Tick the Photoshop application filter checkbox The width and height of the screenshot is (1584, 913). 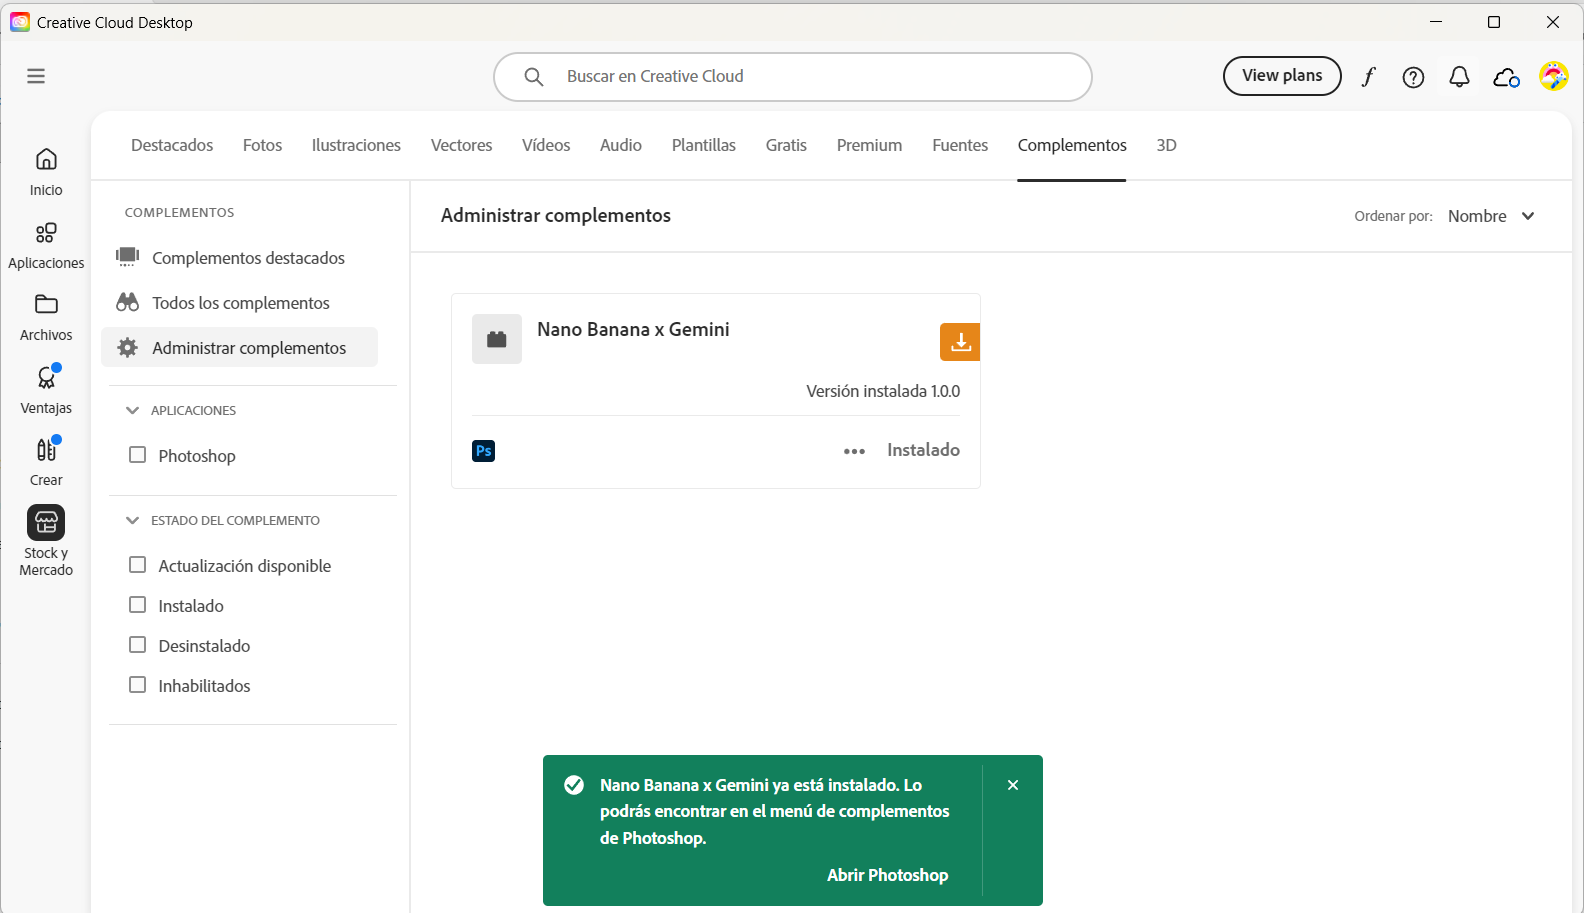point(138,455)
